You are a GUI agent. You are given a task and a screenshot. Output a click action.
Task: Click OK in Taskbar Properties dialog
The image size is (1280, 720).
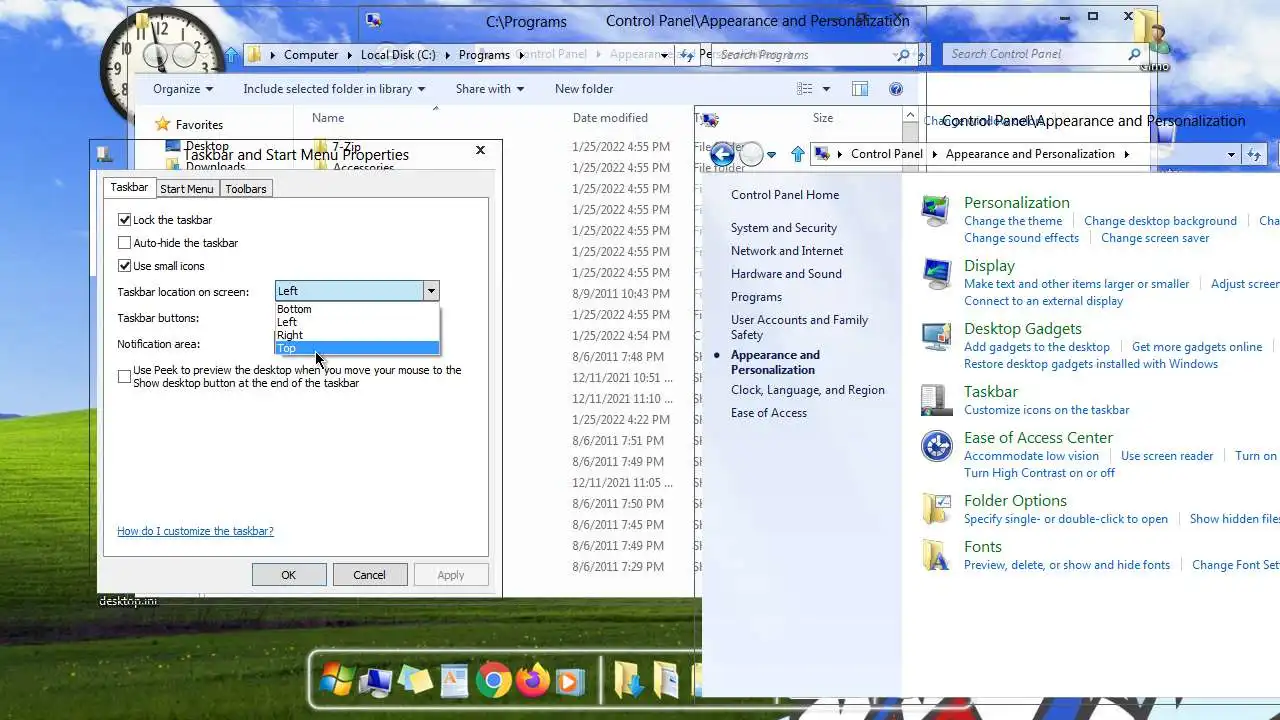pyautogui.click(x=289, y=575)
